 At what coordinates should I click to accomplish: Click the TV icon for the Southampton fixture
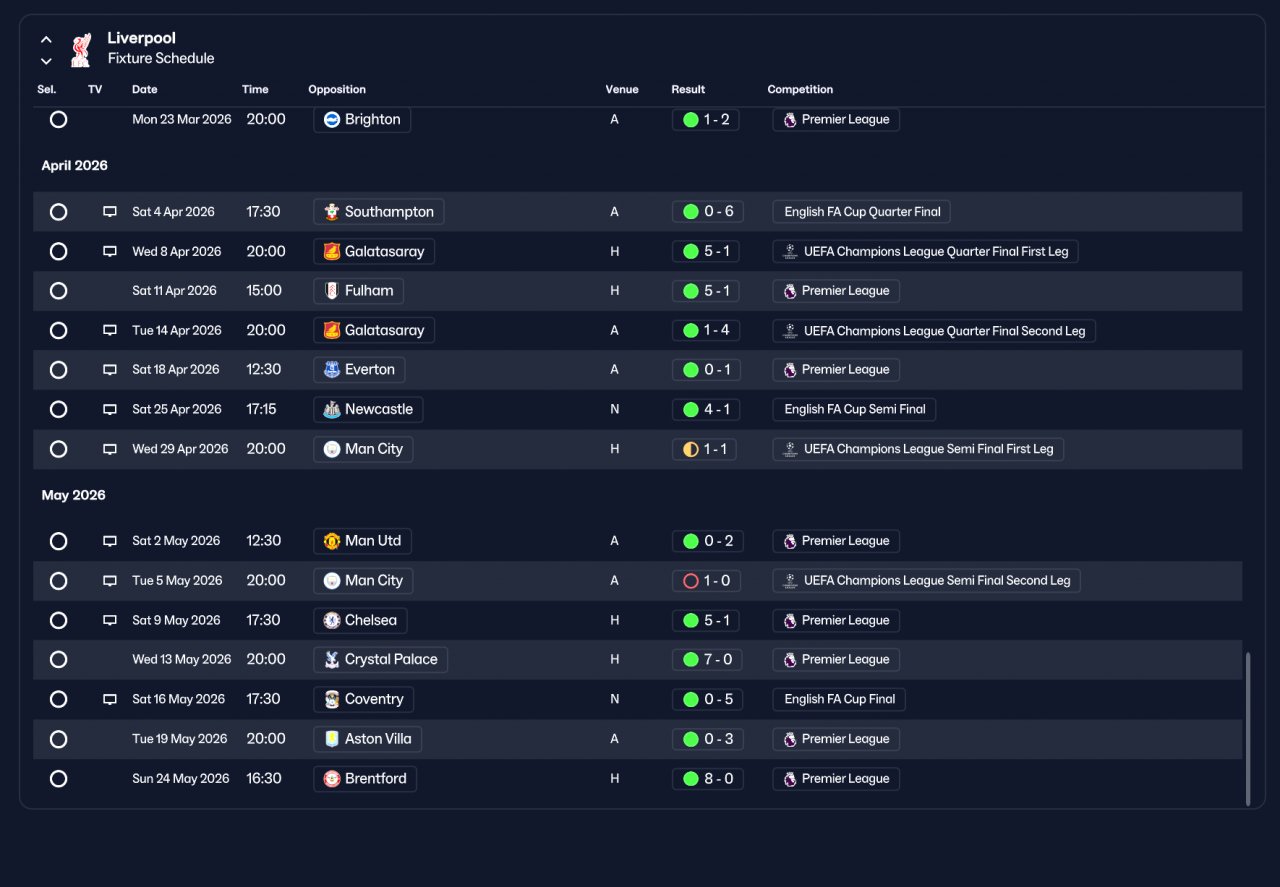click(110, 212)
